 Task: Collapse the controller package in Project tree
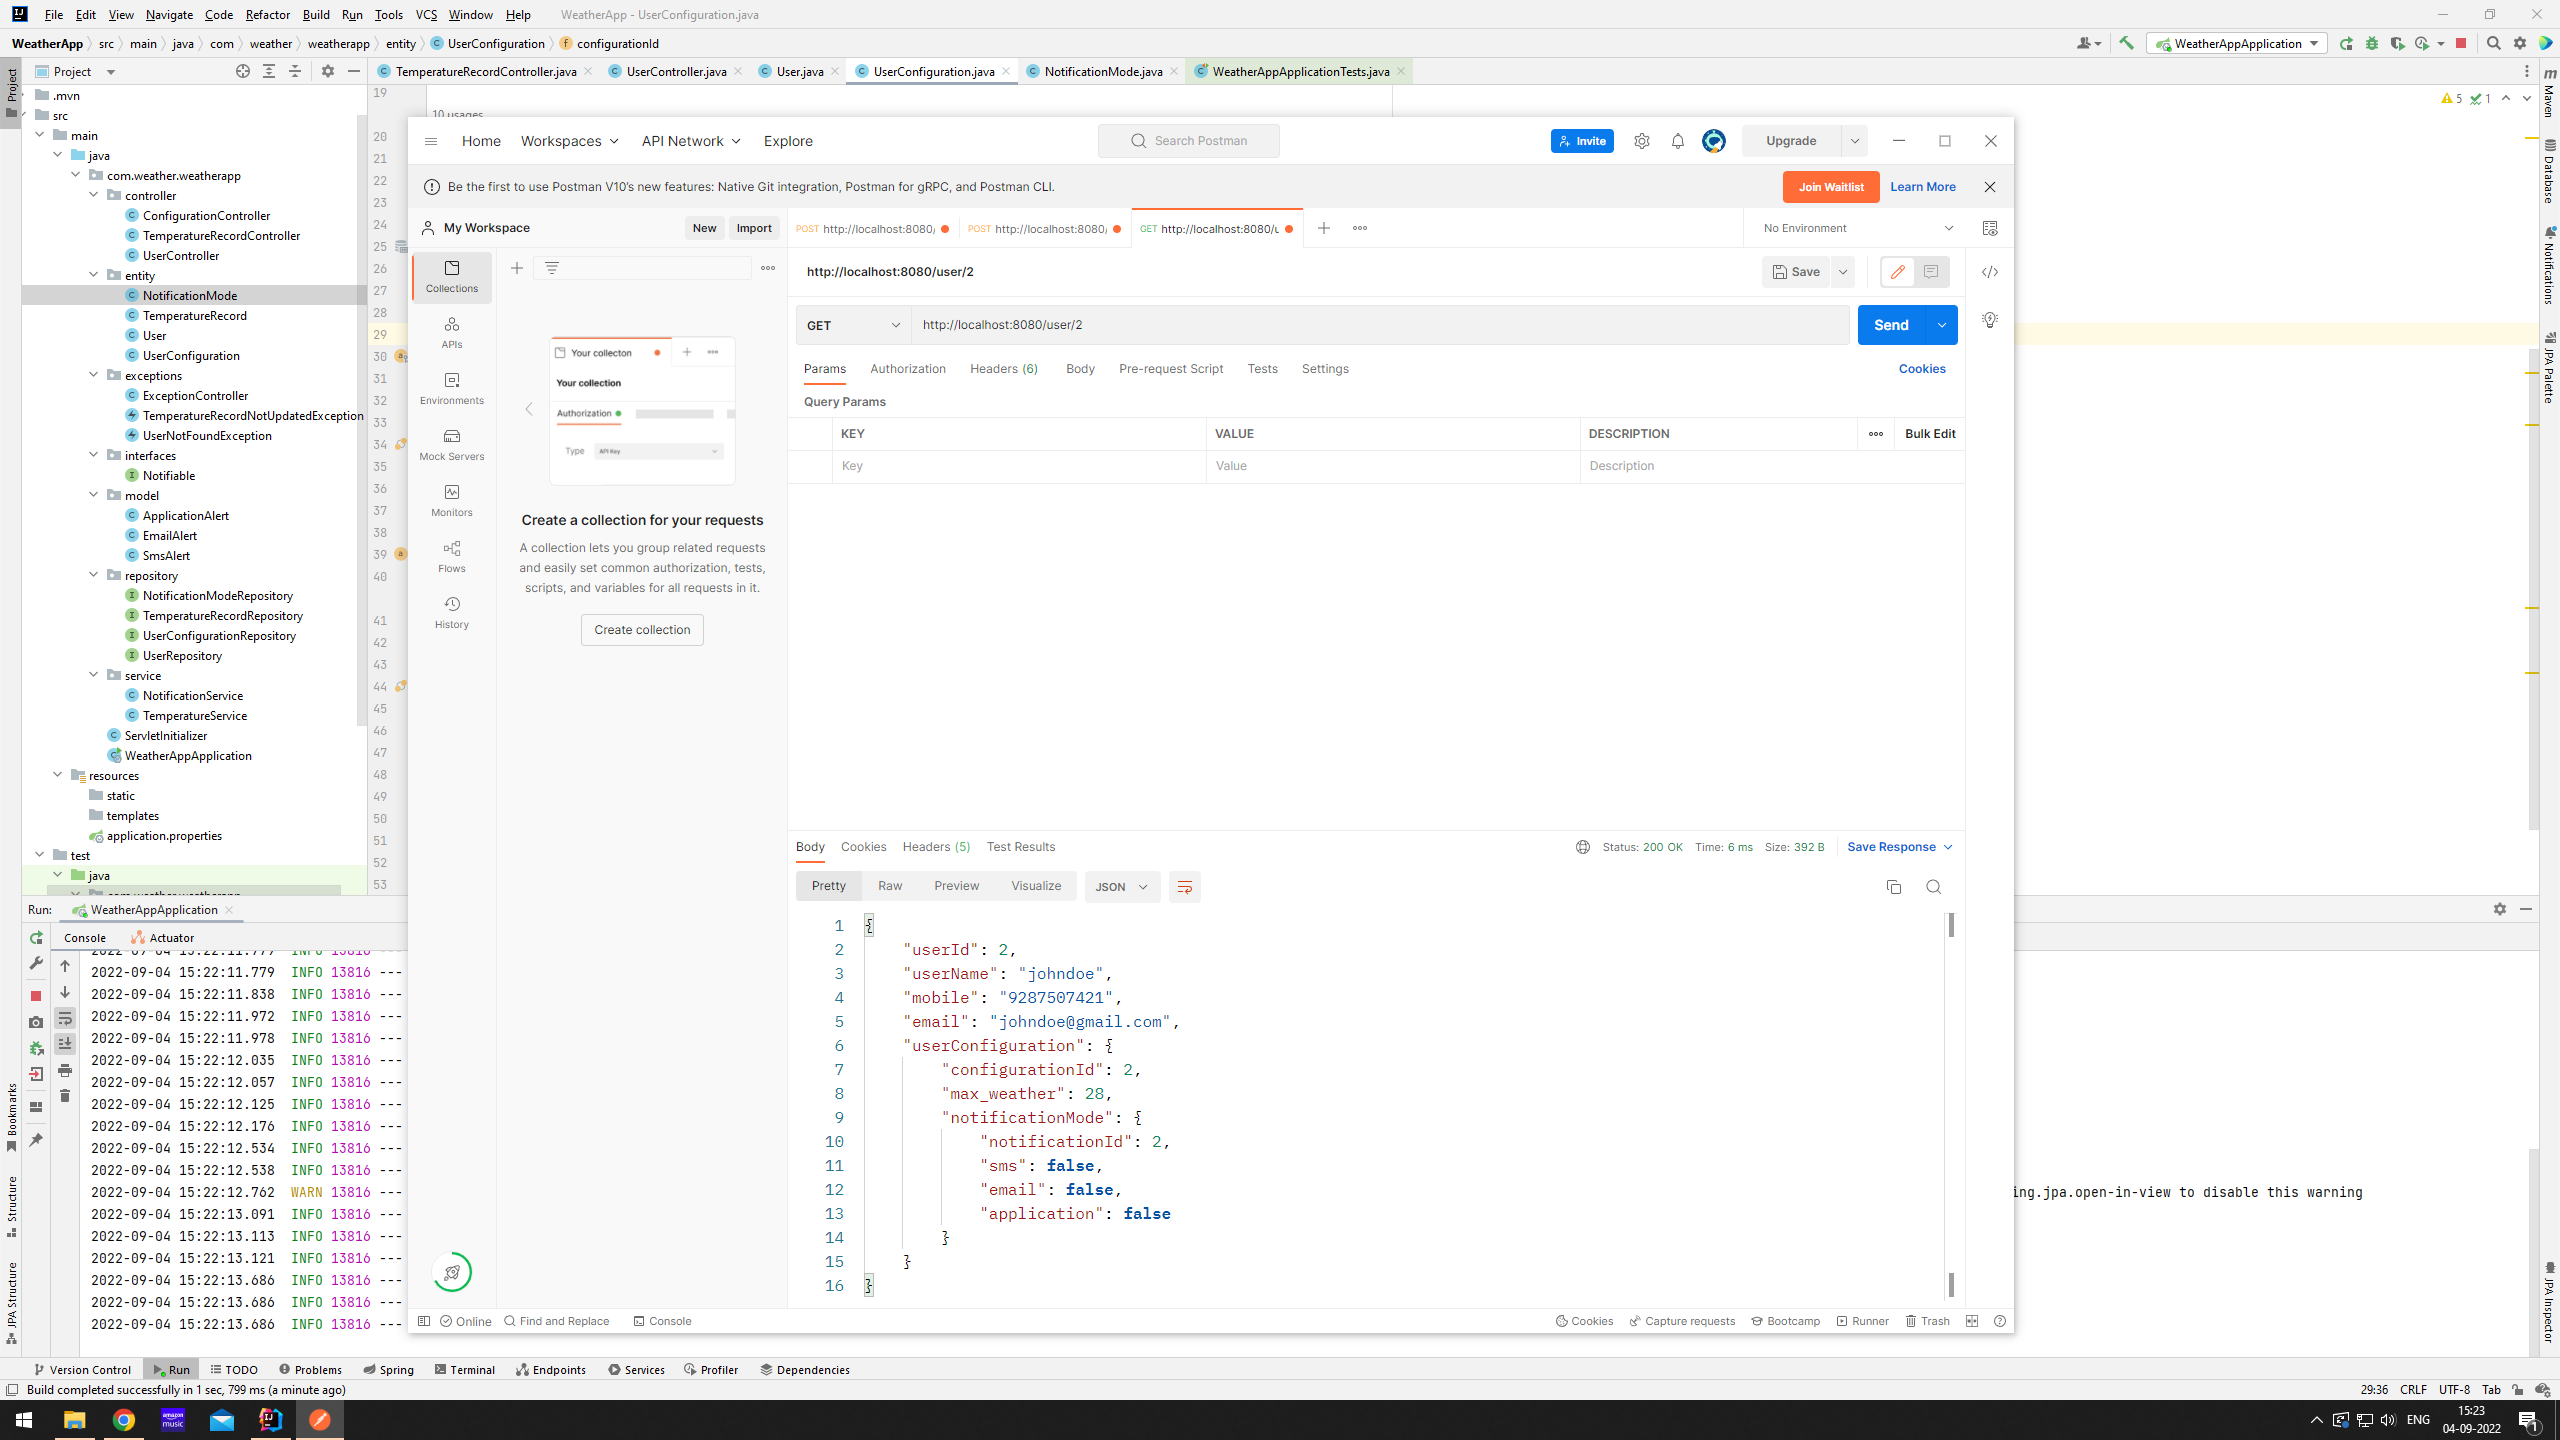94,195
